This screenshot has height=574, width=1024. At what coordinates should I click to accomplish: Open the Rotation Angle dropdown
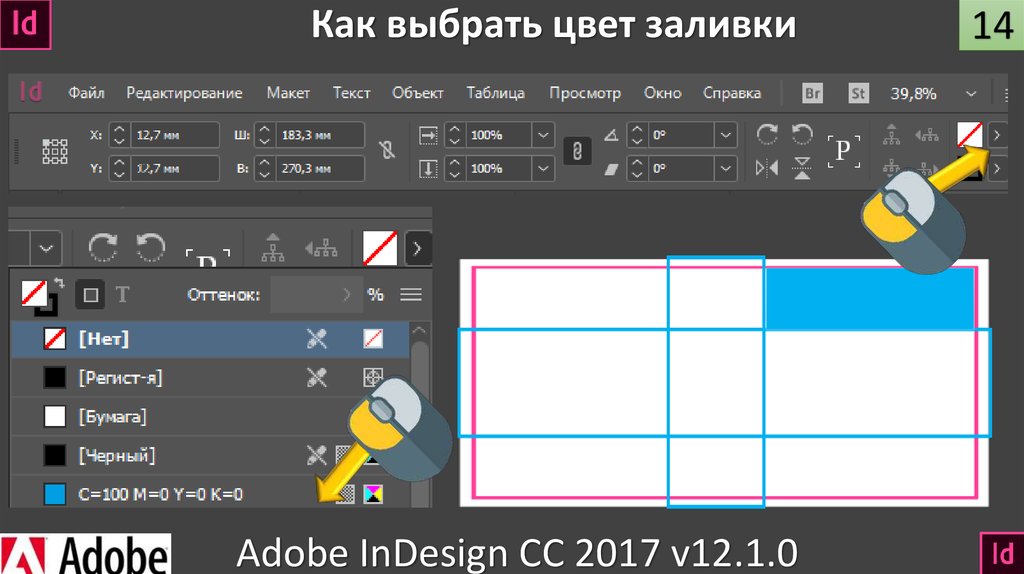click(x=726, y=135)
